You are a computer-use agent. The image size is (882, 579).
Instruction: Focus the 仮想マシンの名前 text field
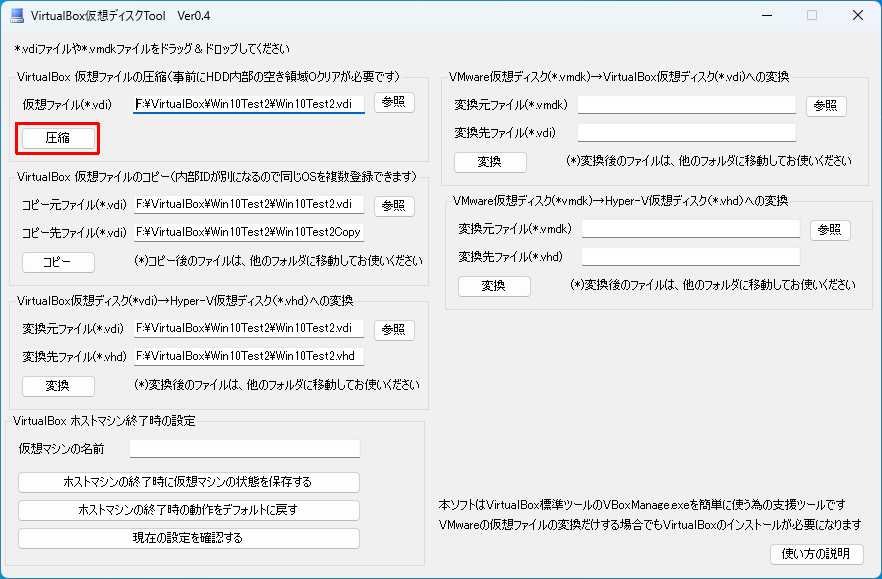[x=245, y=448]
